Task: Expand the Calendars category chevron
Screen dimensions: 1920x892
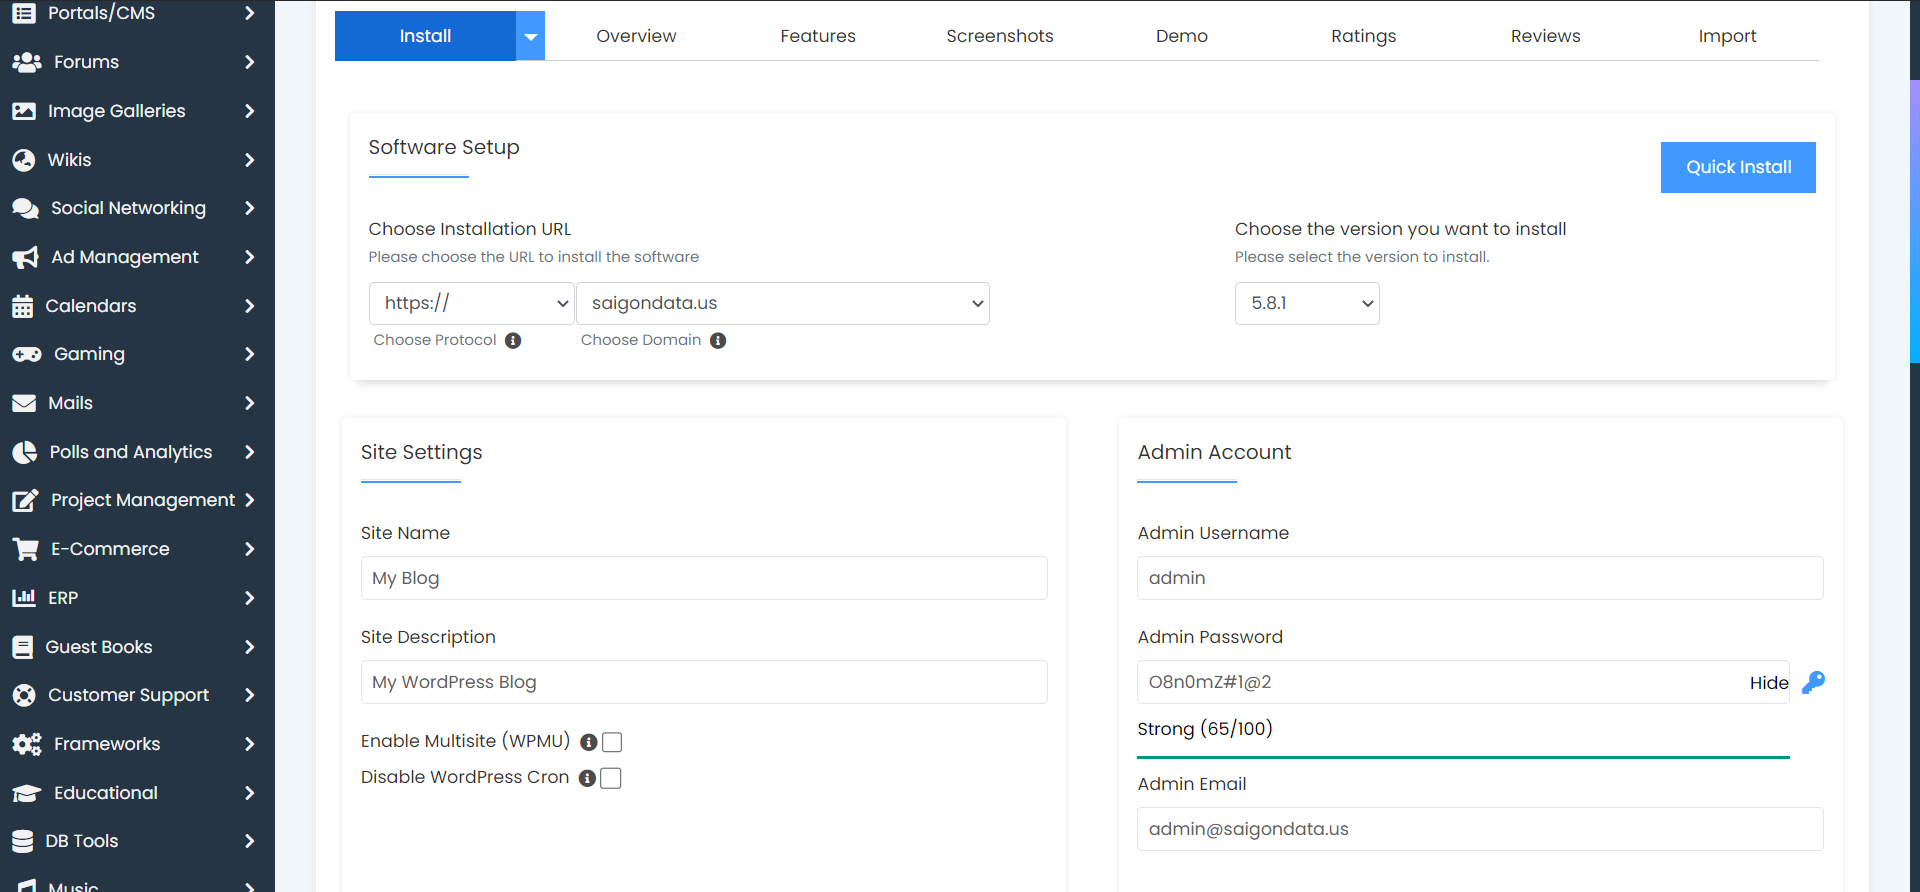Action: point(249,306)
